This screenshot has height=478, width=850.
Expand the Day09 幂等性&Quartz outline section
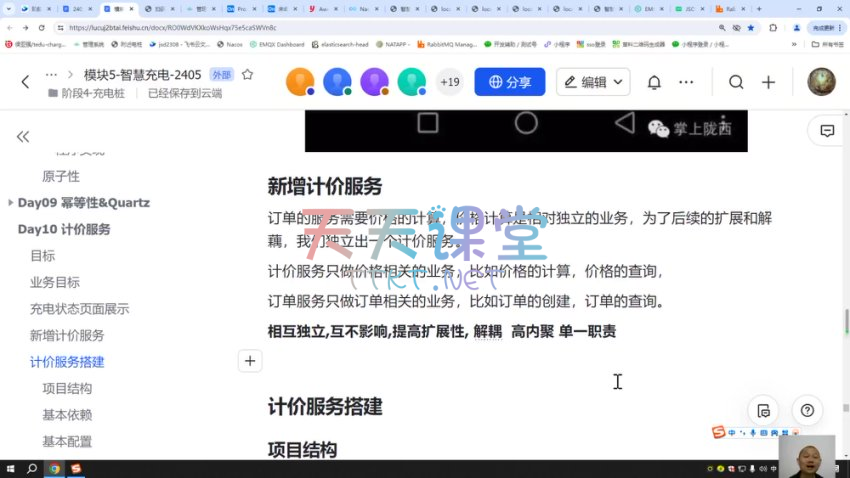click(10, 203)
